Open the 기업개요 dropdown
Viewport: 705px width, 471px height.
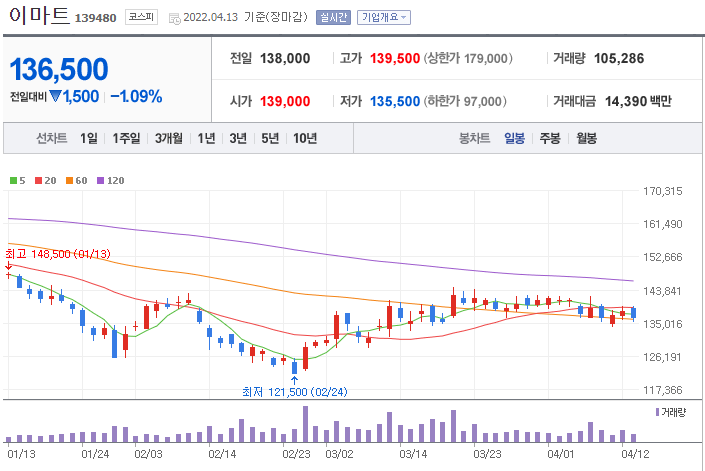(x=384, y=18)
